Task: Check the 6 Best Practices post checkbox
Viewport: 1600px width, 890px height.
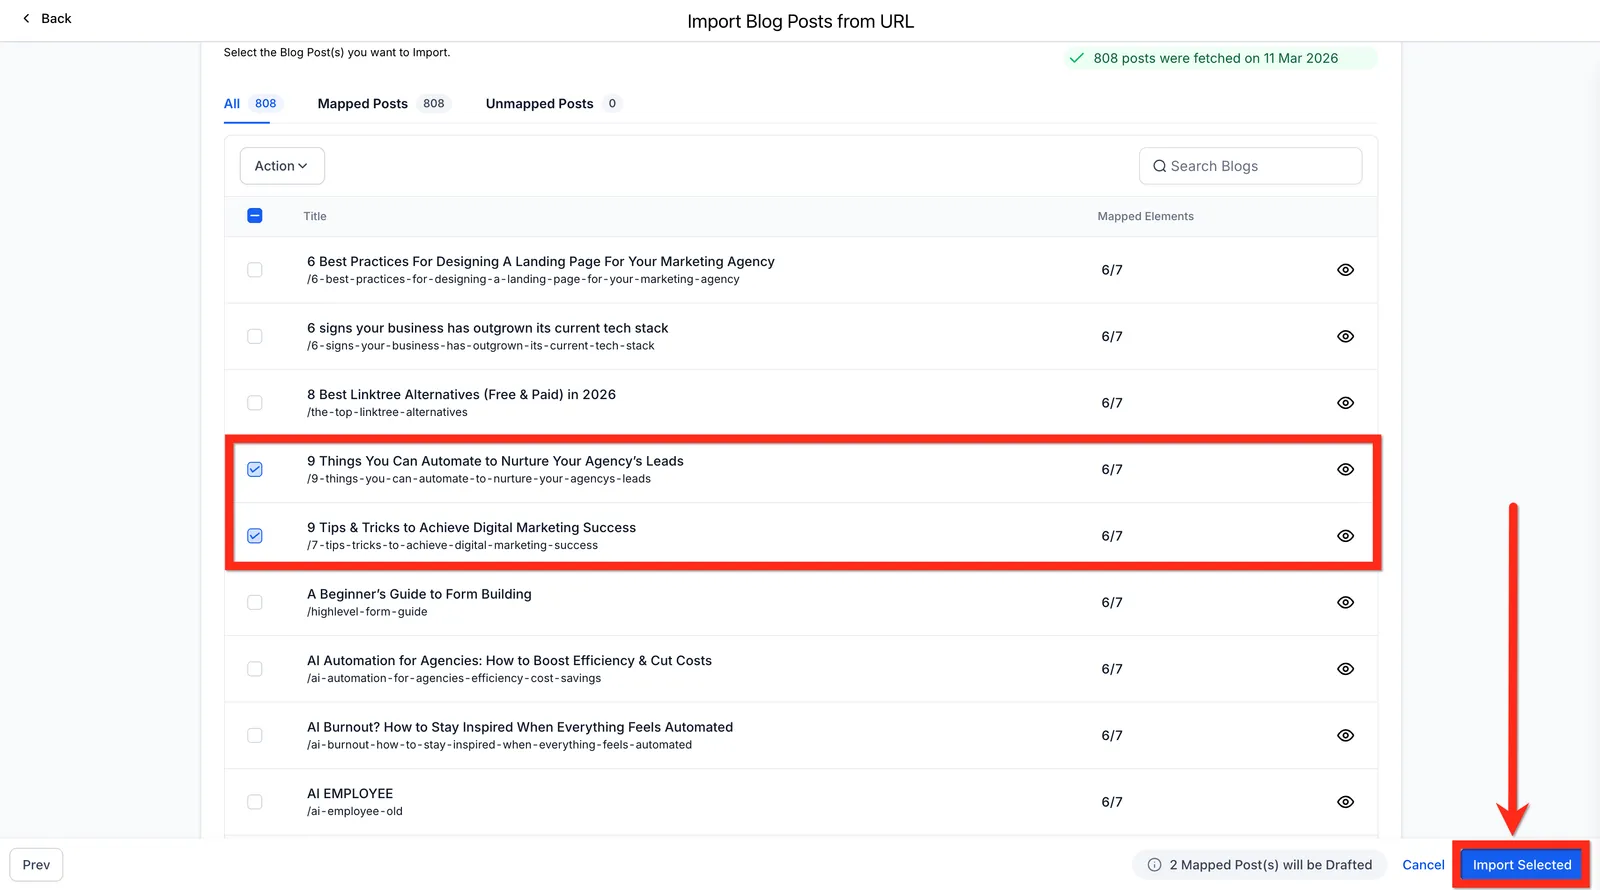Action: [255, 270]
